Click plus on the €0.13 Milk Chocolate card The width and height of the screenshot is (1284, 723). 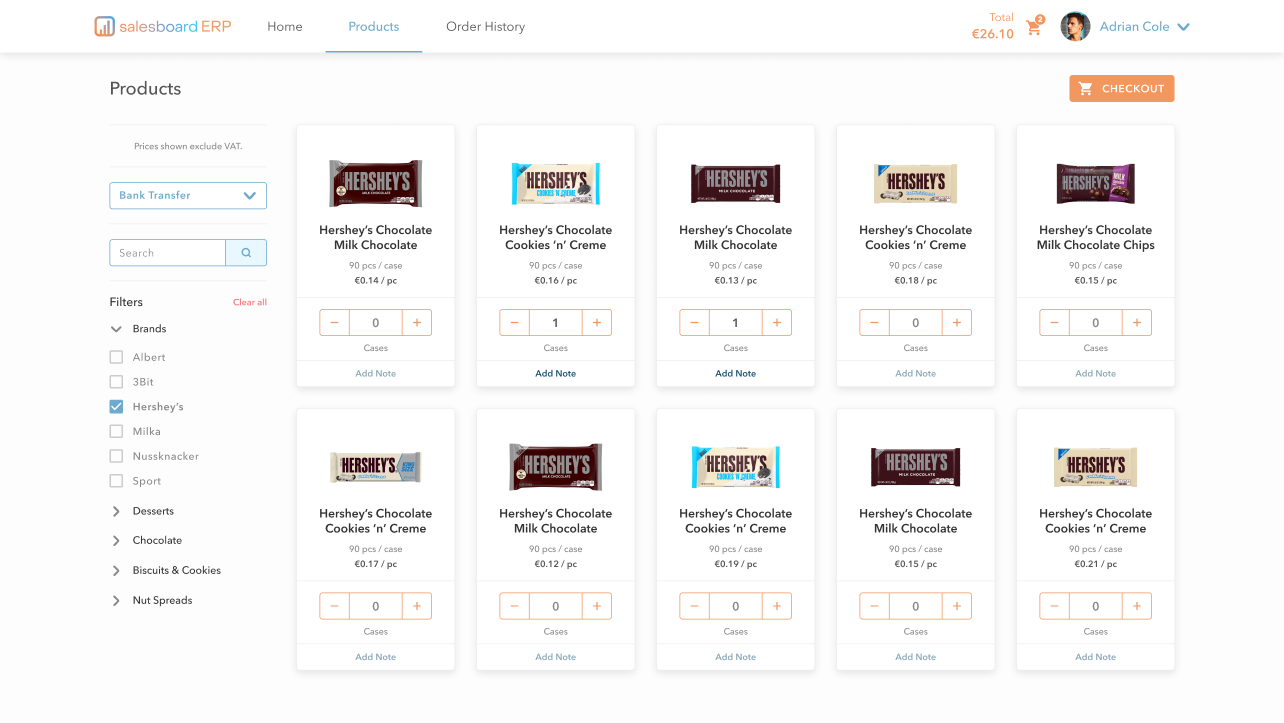click(777, 323)
